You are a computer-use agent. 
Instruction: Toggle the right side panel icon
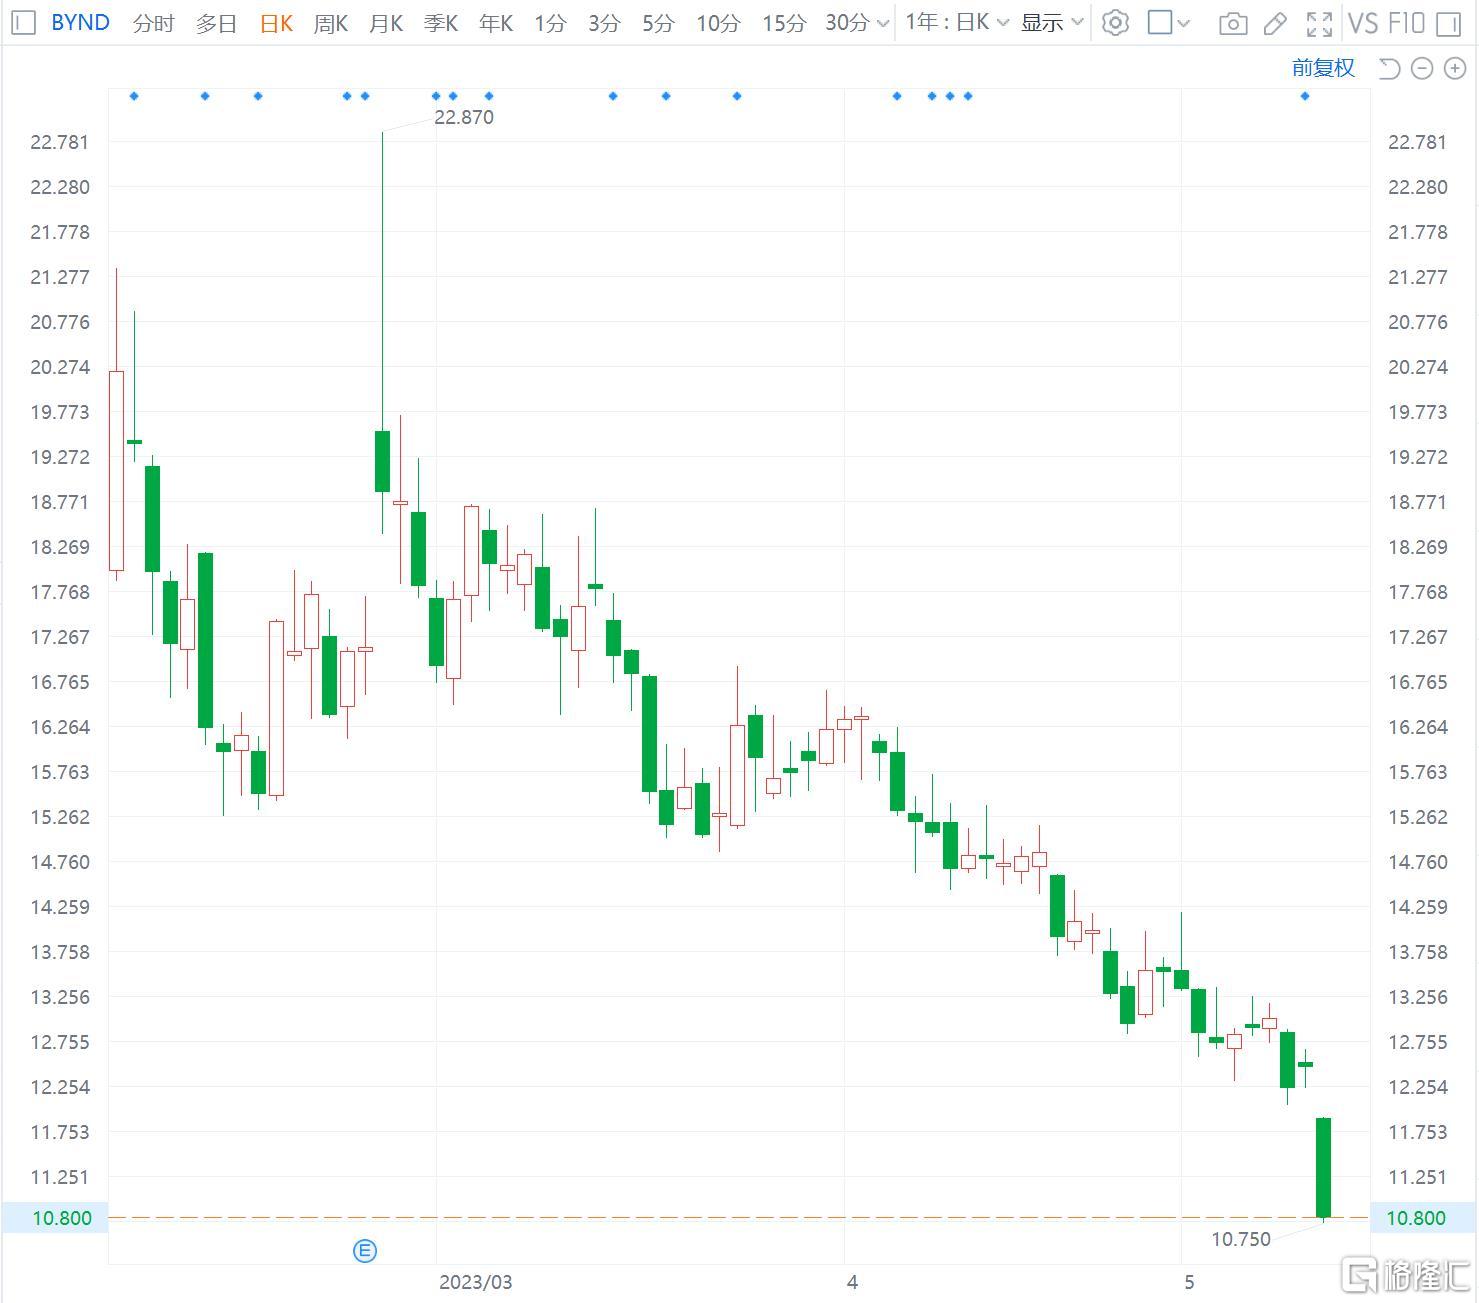1447,23
